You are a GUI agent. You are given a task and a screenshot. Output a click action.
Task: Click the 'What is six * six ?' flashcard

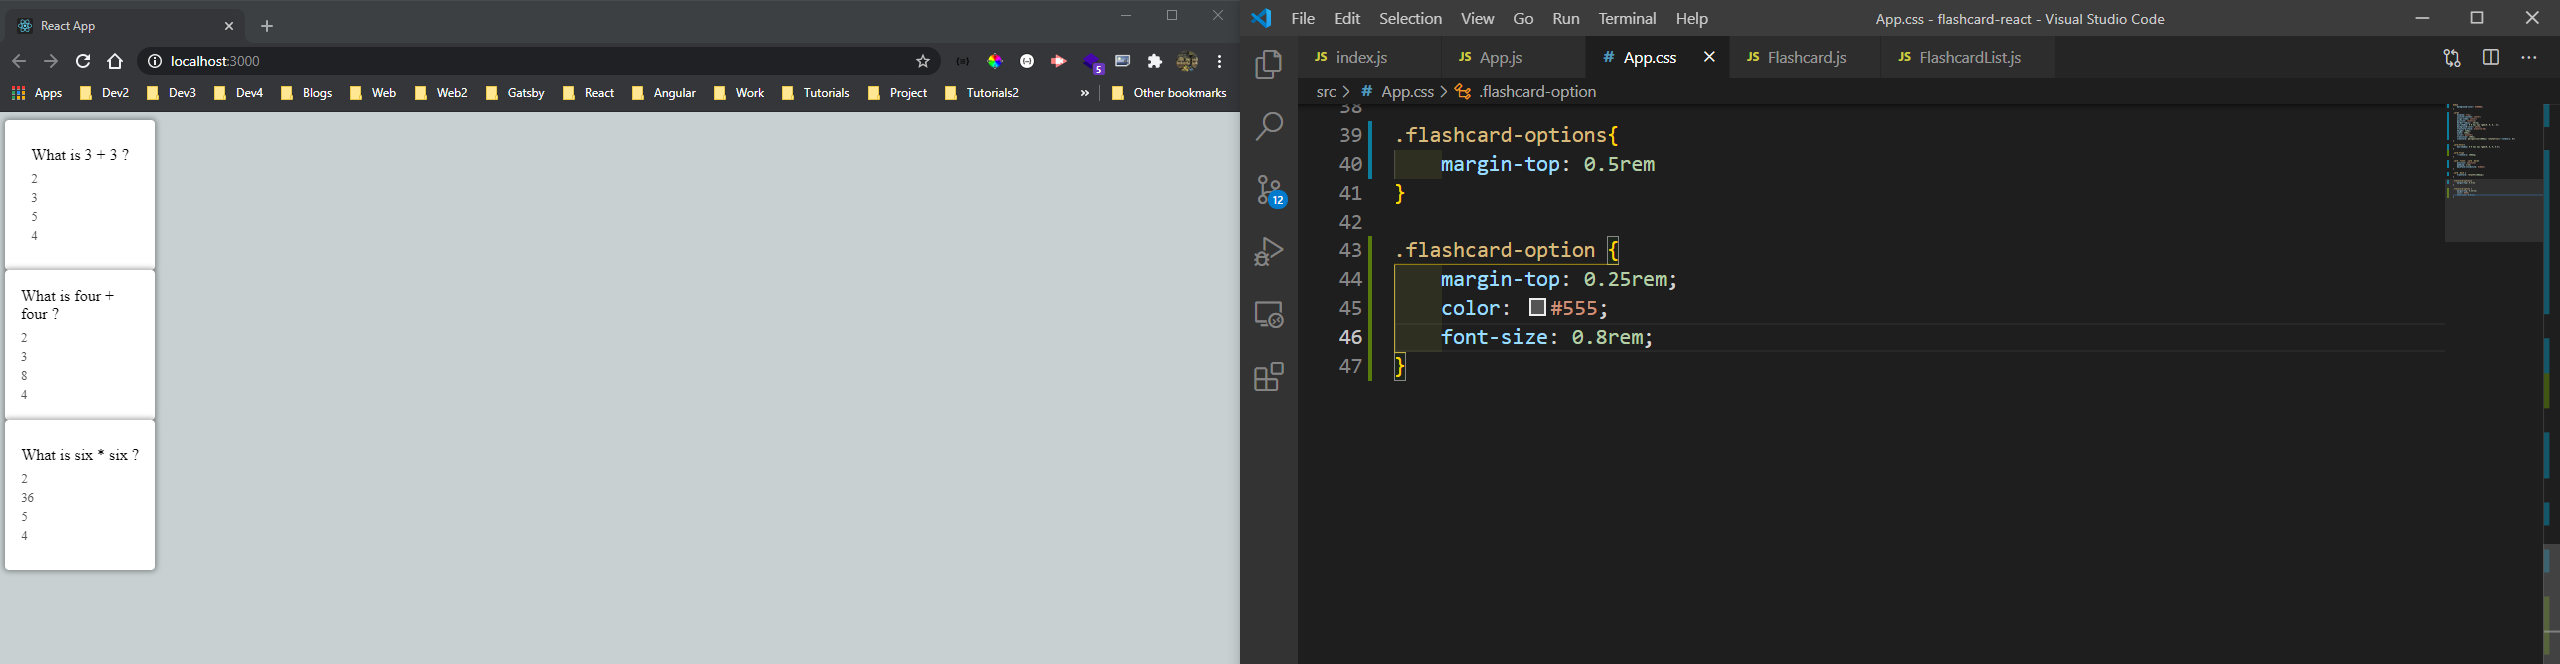(80, 496)
